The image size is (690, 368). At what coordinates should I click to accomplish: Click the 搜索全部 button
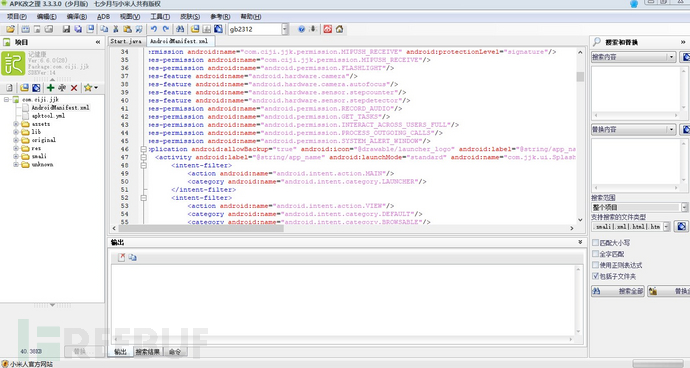(x=618, y=291)
